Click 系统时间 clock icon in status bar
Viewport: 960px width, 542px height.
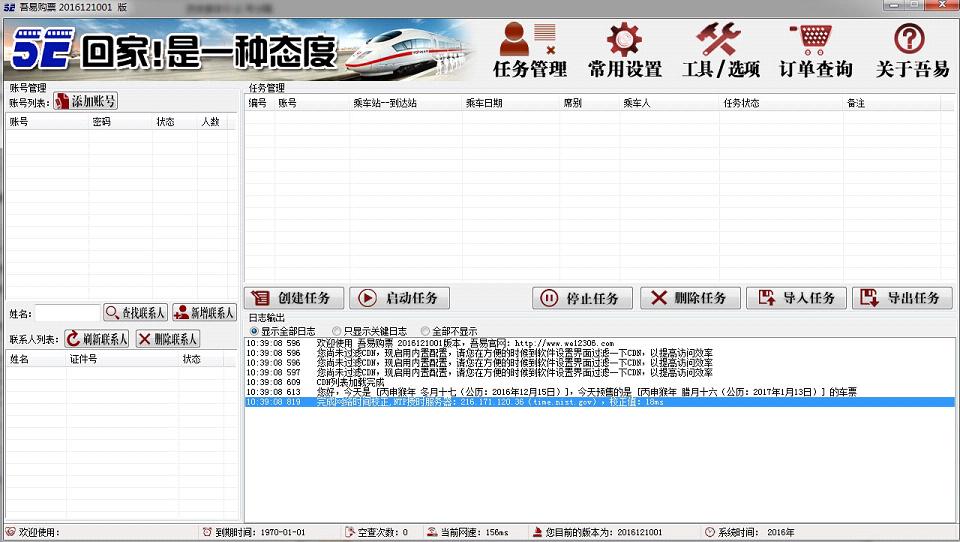[x=710, y=532]
